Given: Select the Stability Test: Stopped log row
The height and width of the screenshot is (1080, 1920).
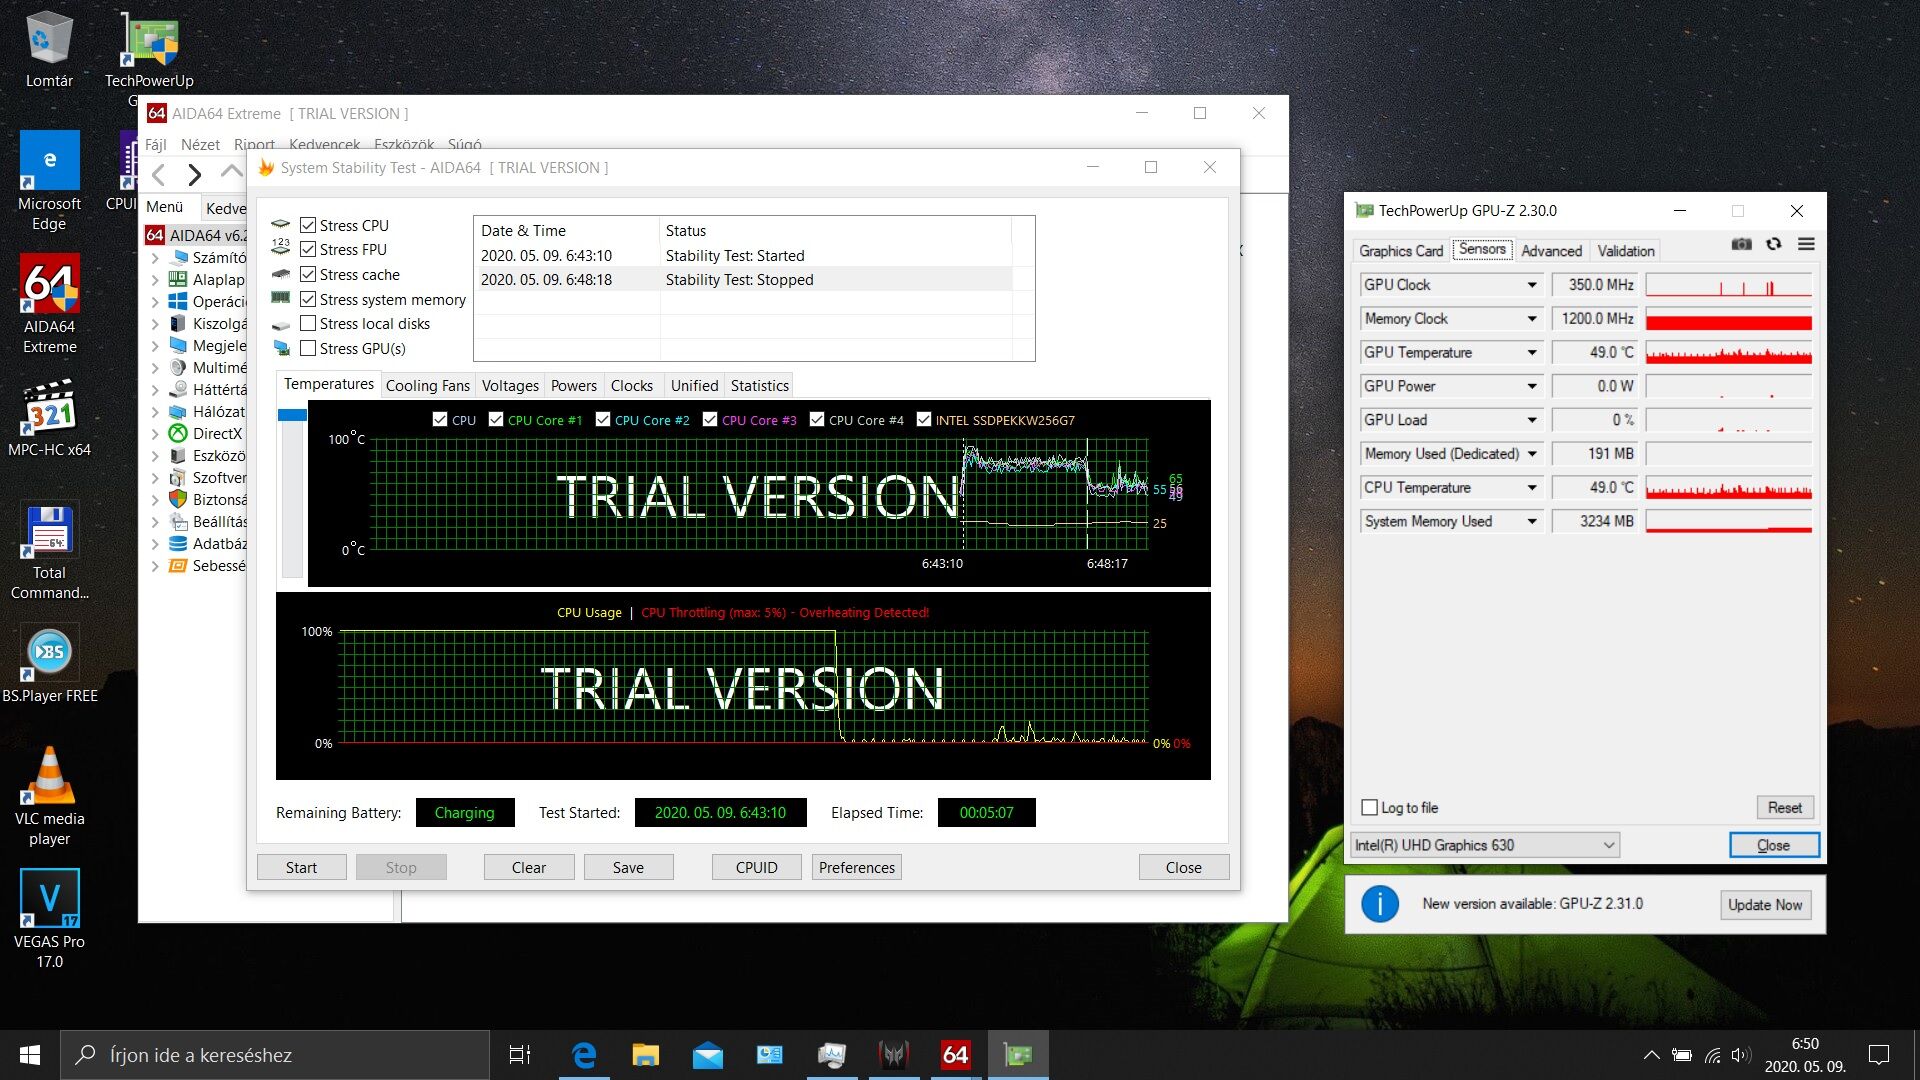Looking at the screenshot, I should 746,280.
